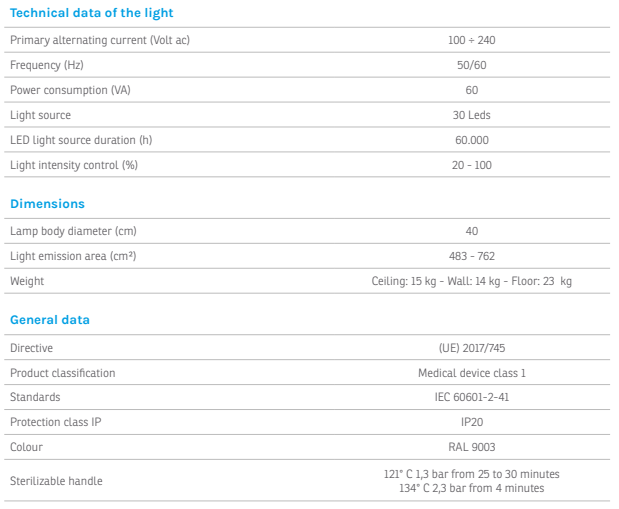
Task: Select the Primary alternating current row label
Action: [99, 41]
